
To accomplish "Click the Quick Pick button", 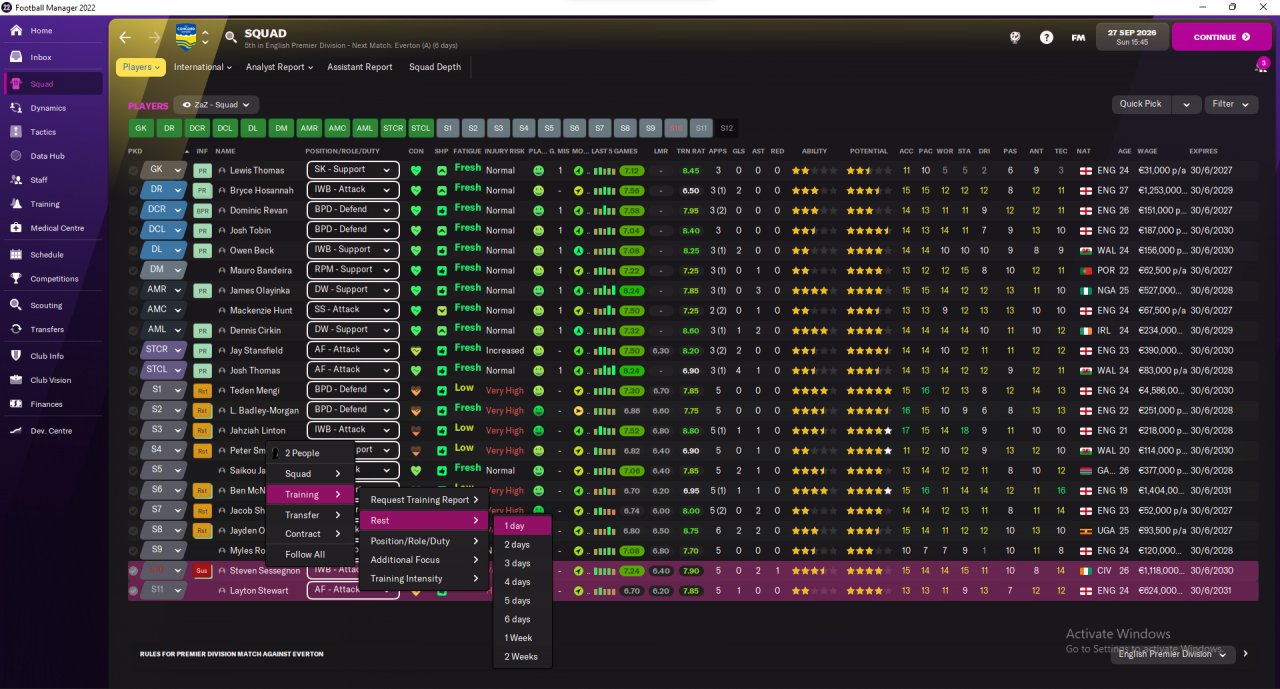I will pos(1141,104).
